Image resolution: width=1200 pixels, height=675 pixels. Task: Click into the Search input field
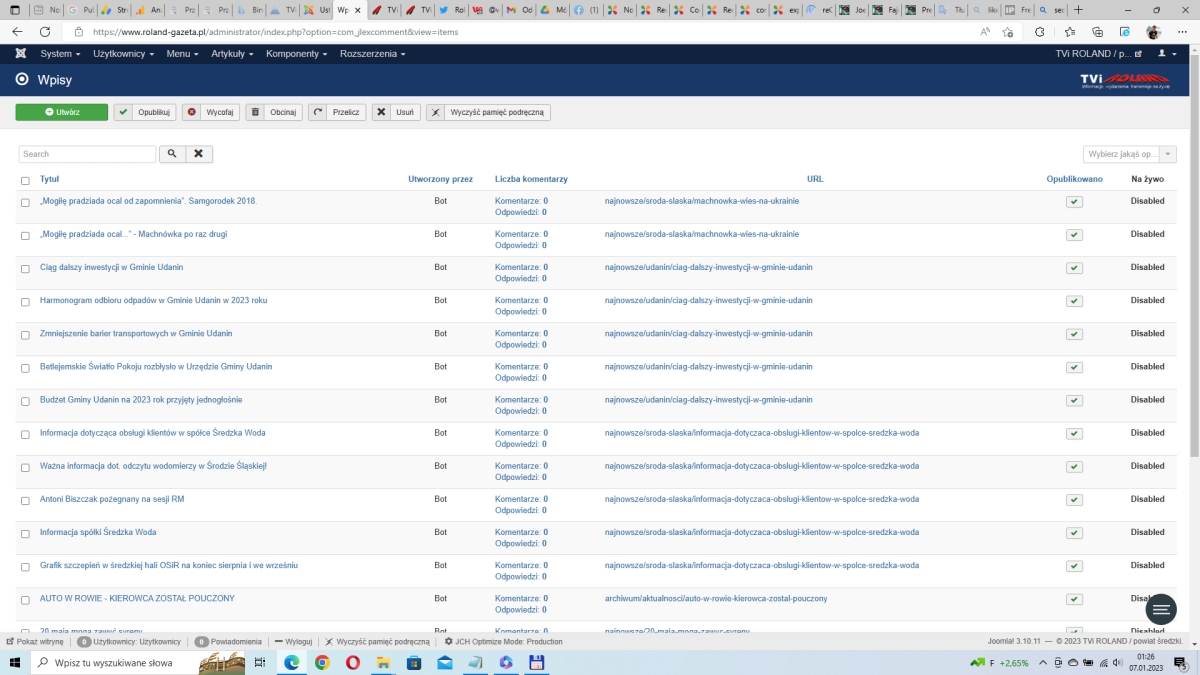[x=87, y=154]
